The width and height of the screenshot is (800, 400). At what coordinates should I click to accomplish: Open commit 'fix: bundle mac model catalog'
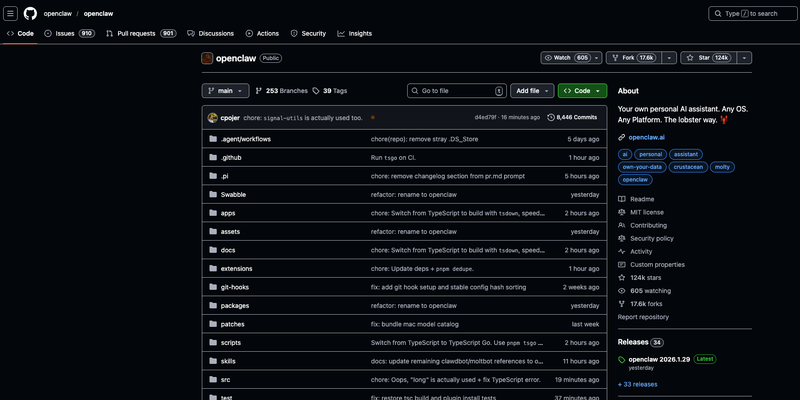point(415,324)
